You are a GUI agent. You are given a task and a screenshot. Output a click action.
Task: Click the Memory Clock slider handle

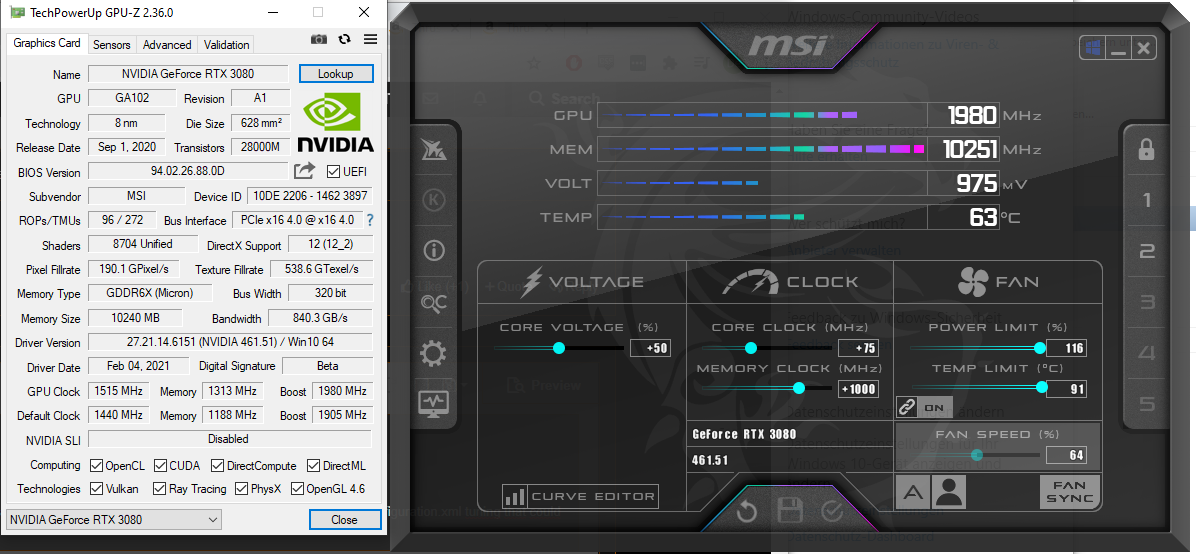[799, 388]
